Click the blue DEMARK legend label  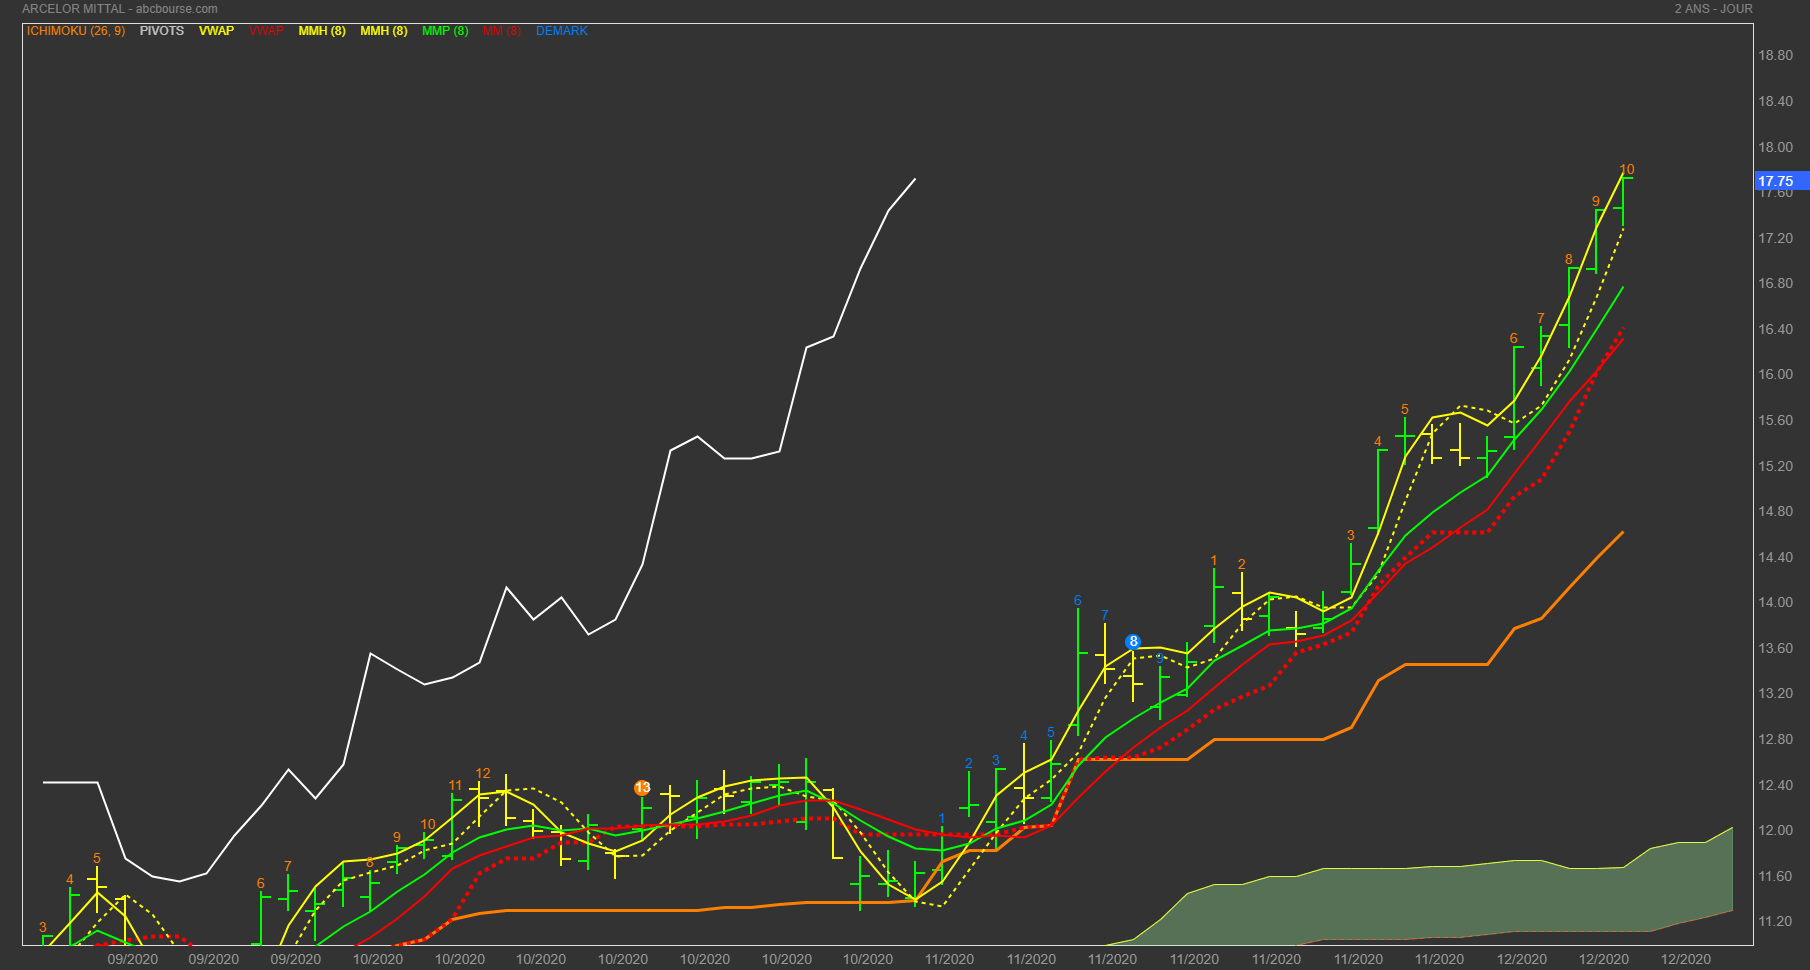pyautogui.click(x=562, y=31)
